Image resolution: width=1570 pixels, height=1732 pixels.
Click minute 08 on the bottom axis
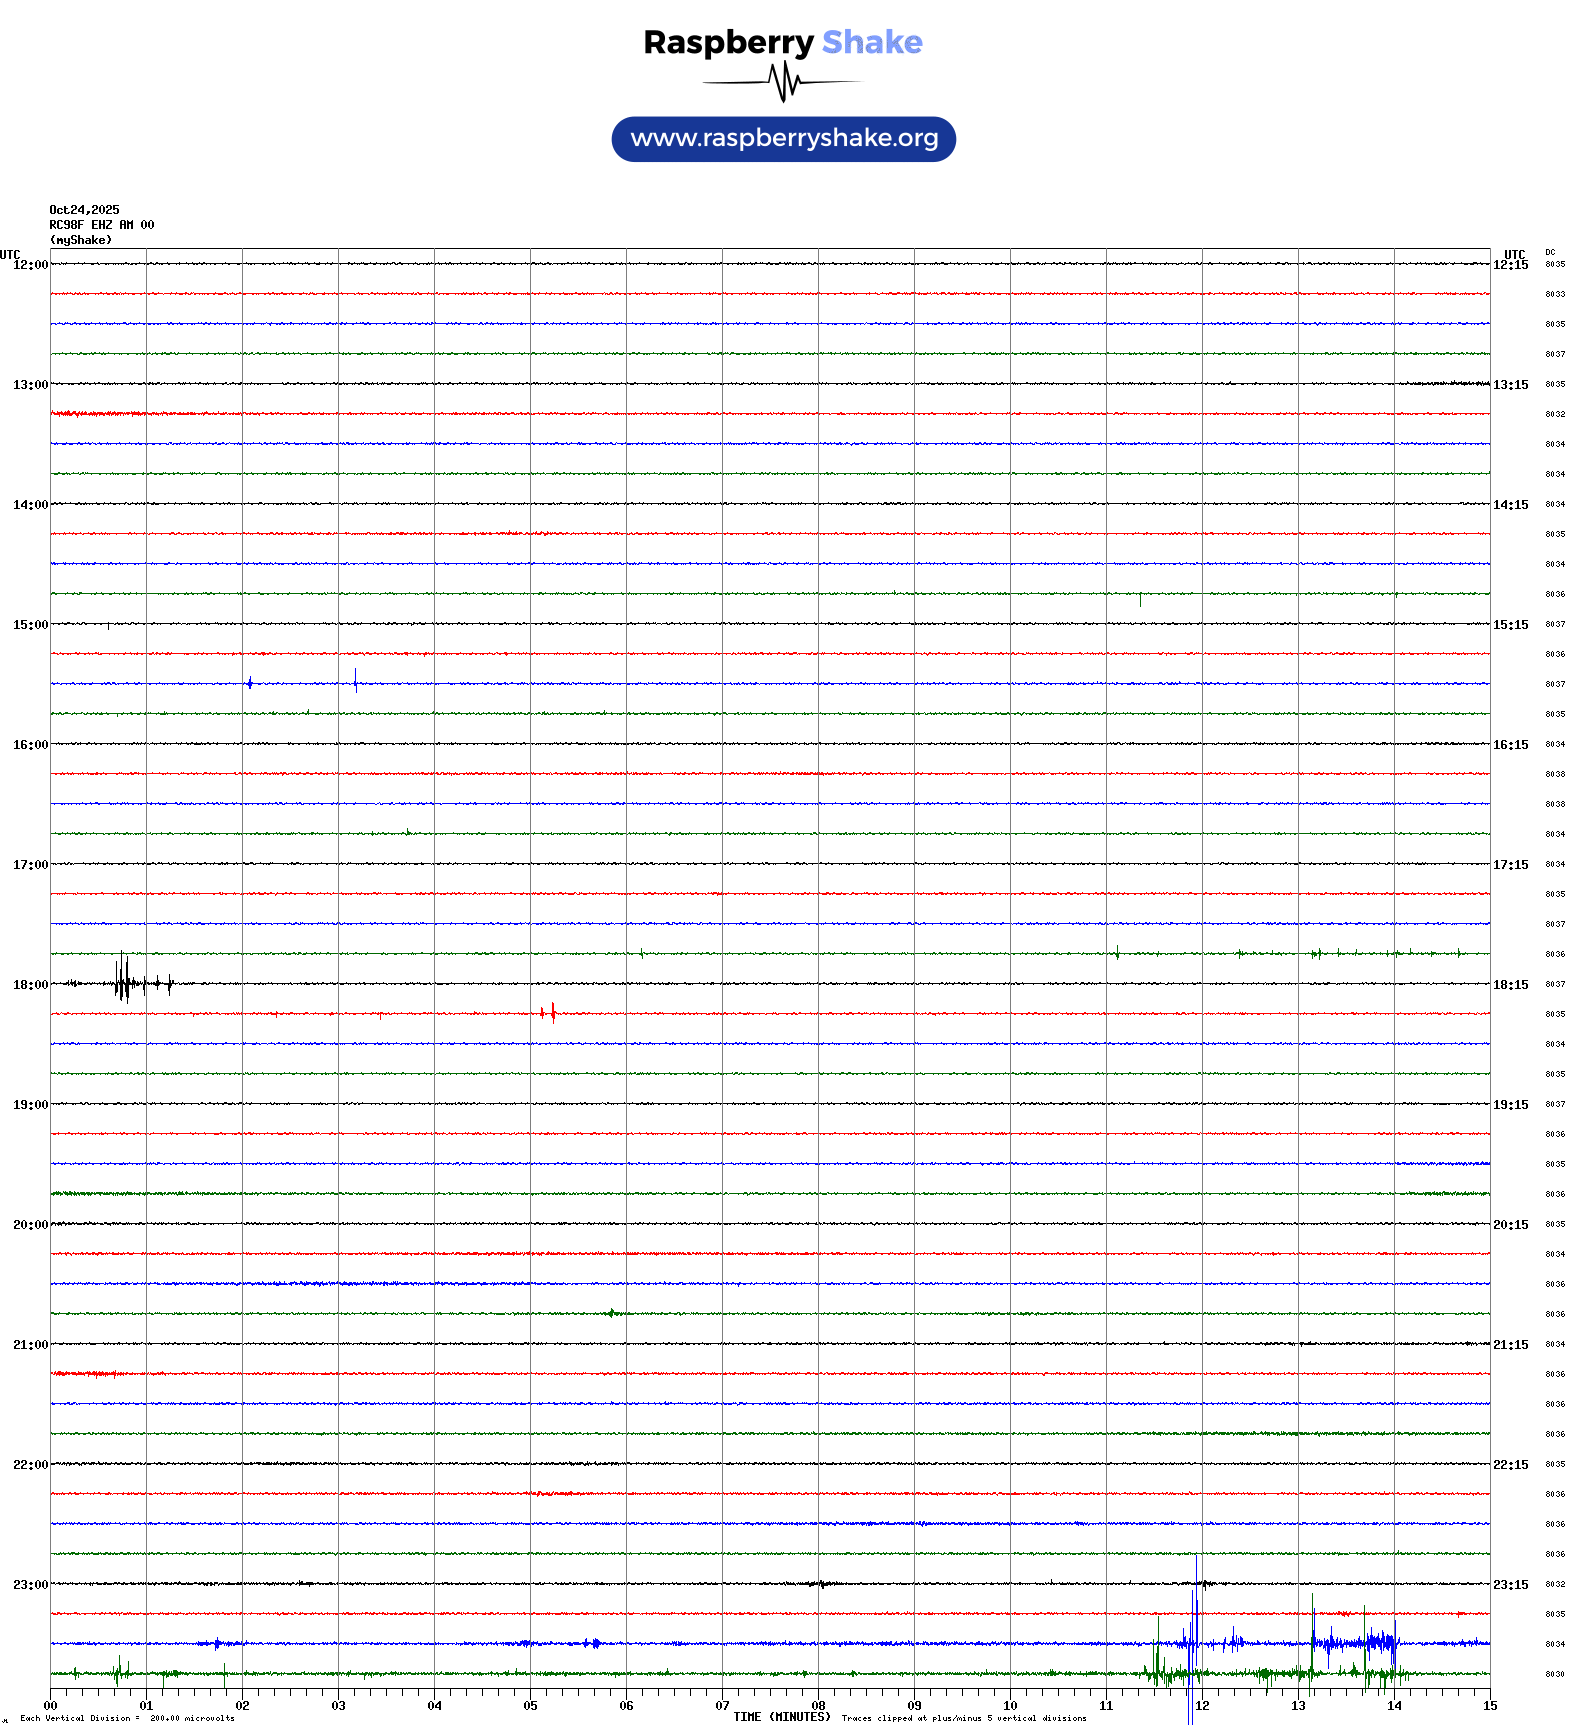(x=818, y=1706)
